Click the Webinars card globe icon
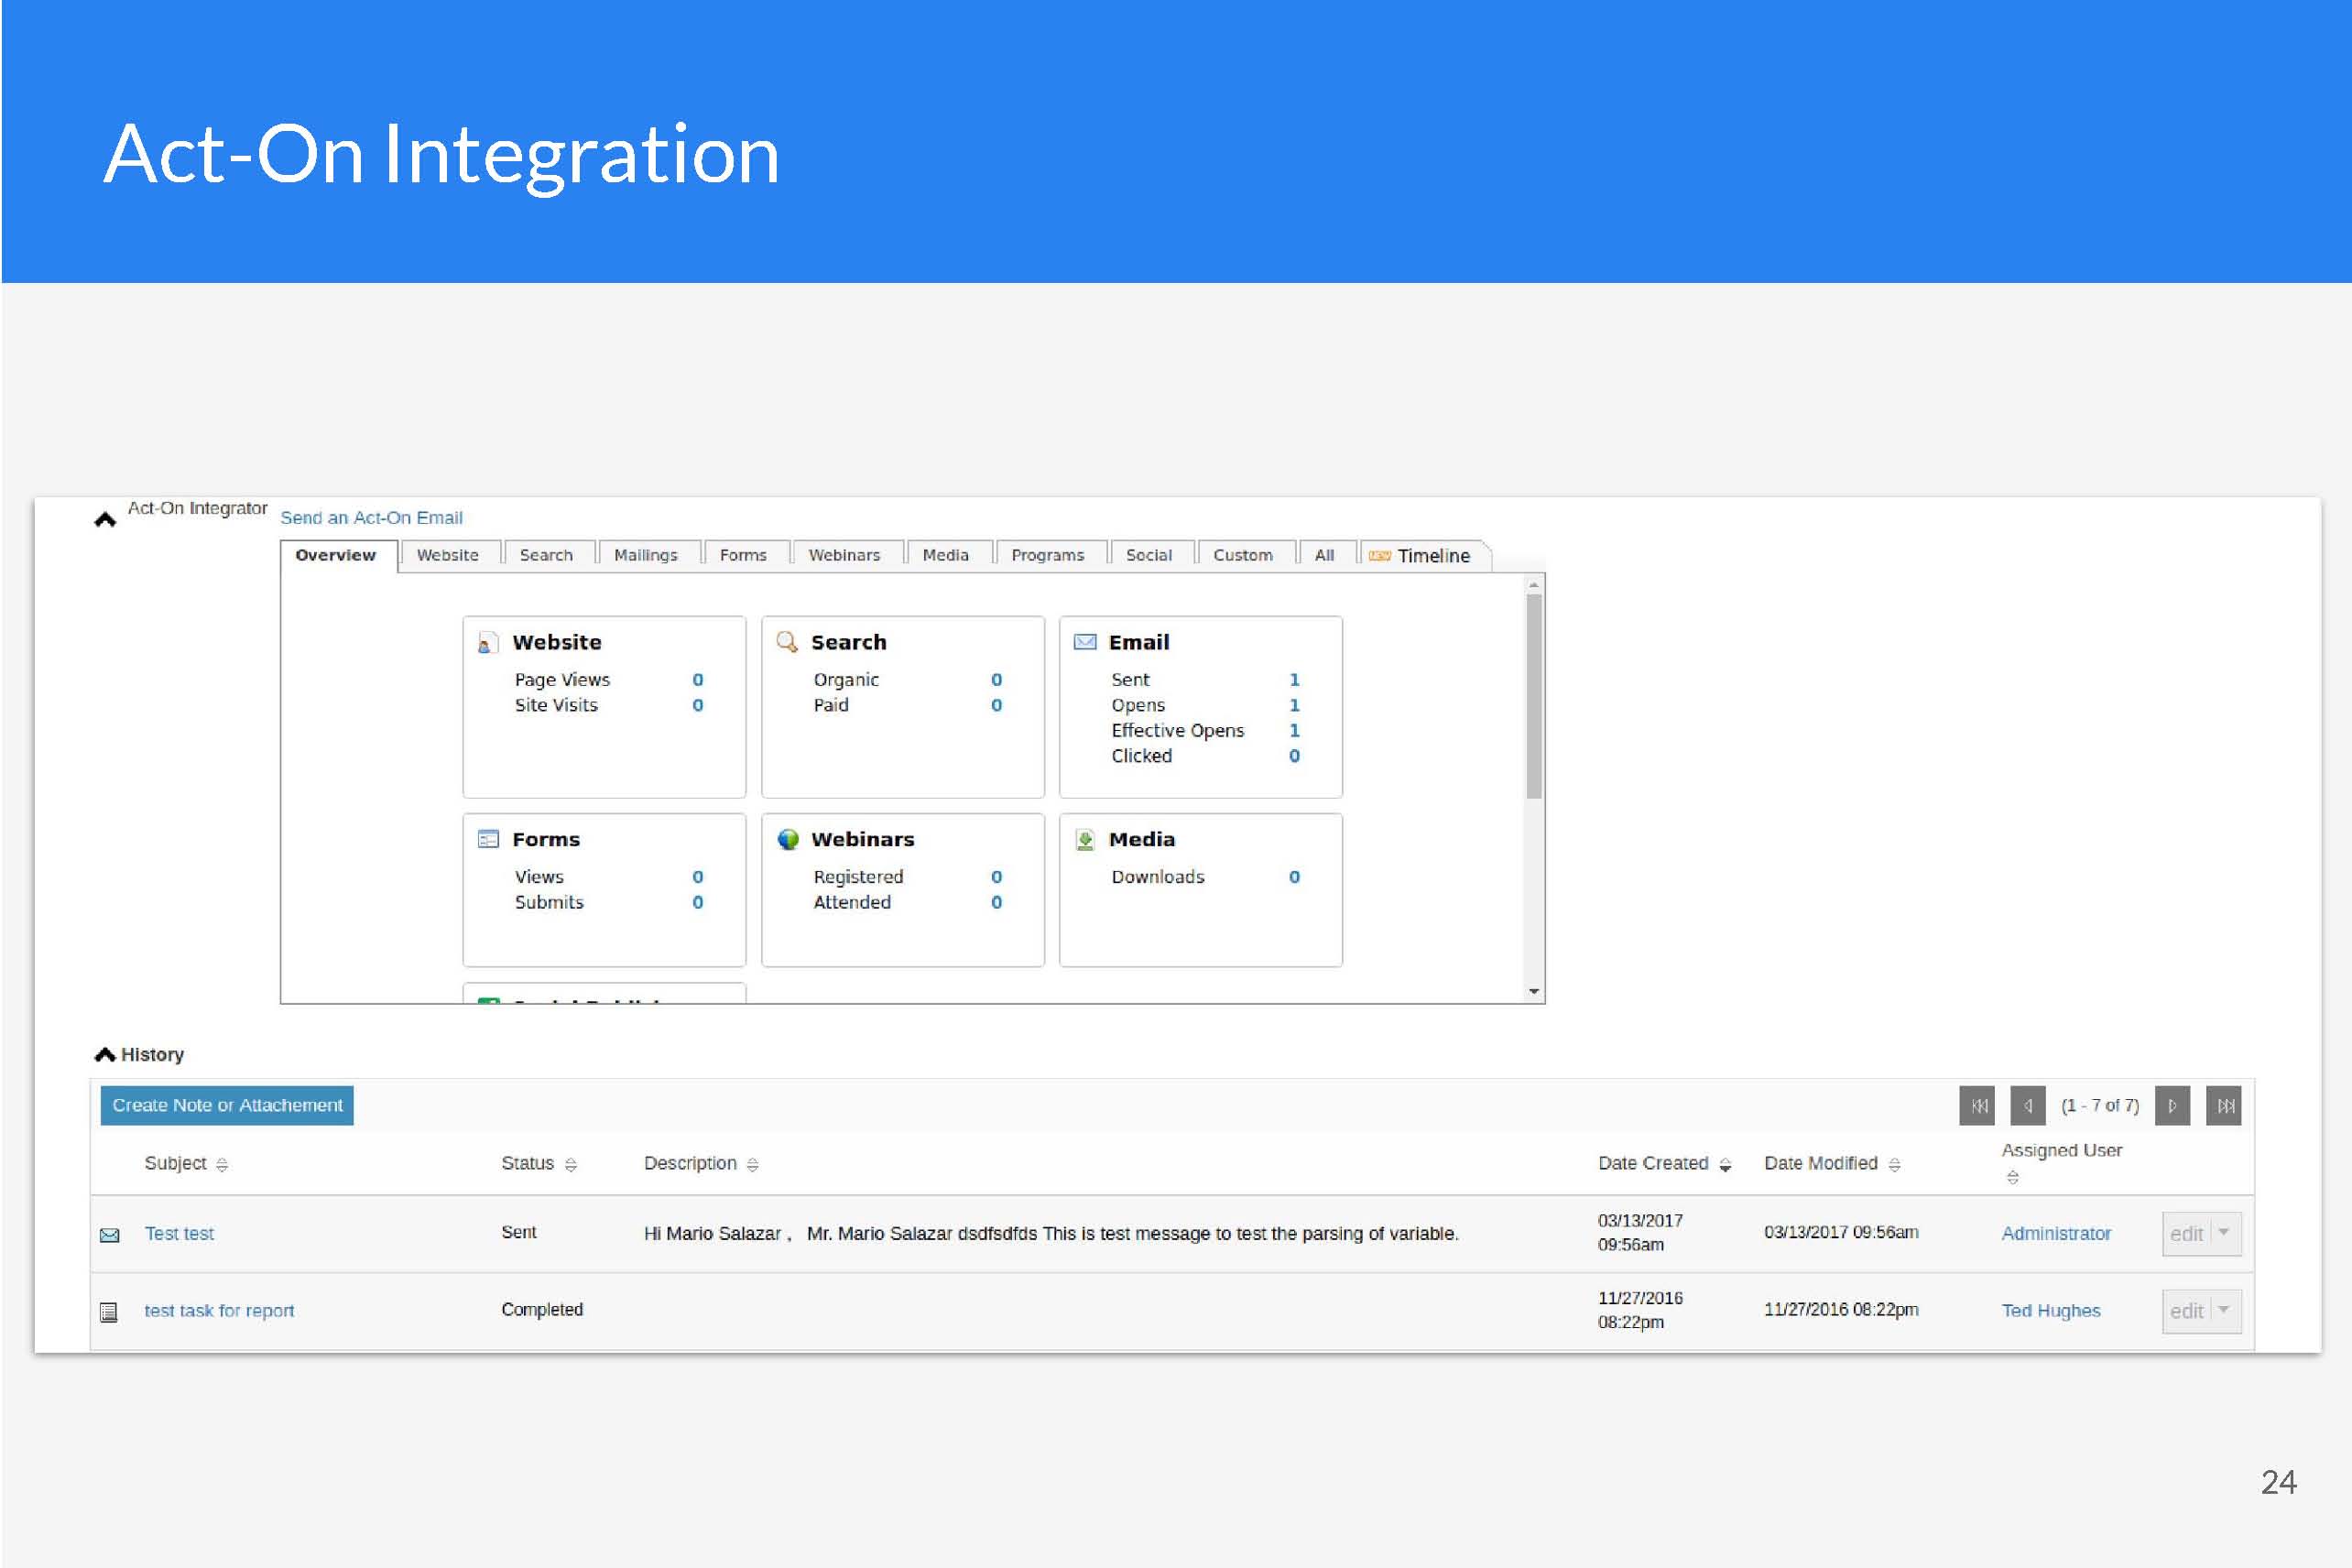2352x1568 pixels. [x=788, y=839]
